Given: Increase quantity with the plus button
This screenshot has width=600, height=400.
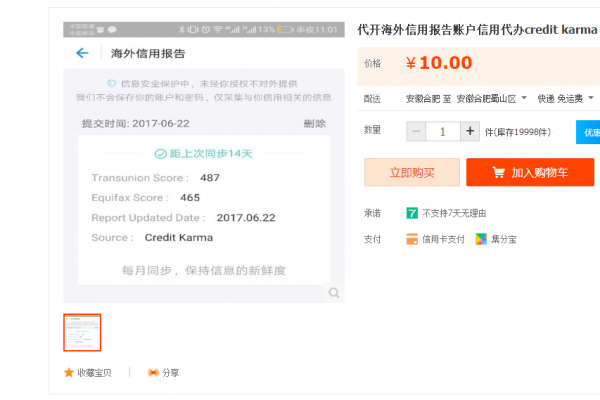Looking at the screenshot, I should click(x=470, y=132).
